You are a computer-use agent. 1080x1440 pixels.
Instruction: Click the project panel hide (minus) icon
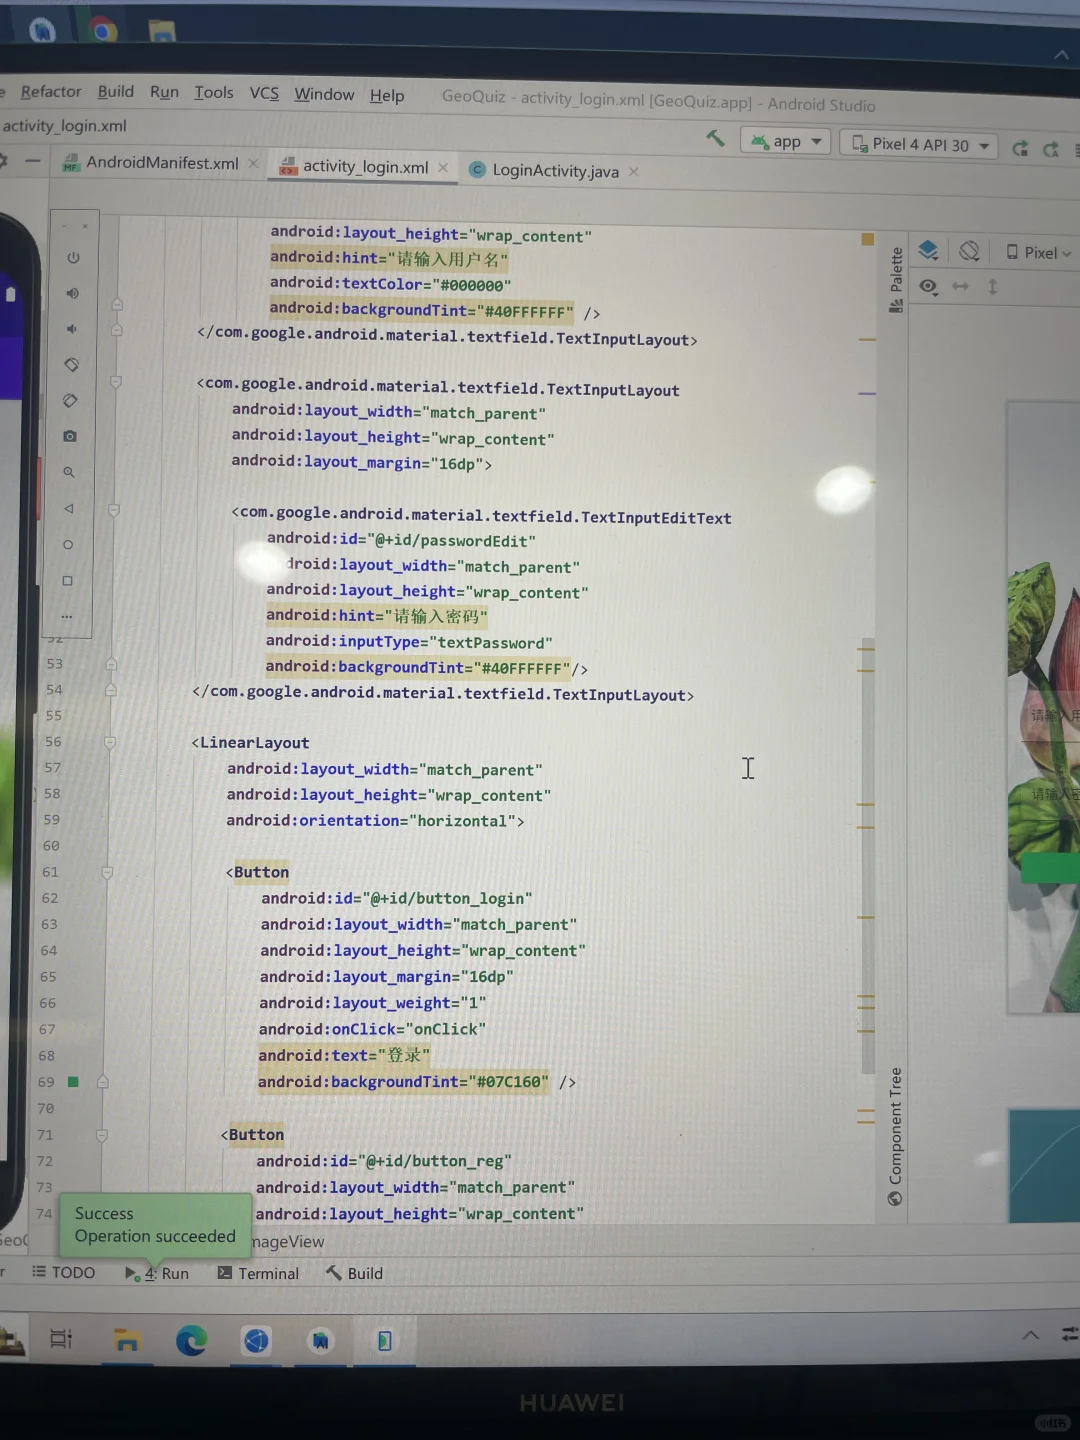[33, 160]
